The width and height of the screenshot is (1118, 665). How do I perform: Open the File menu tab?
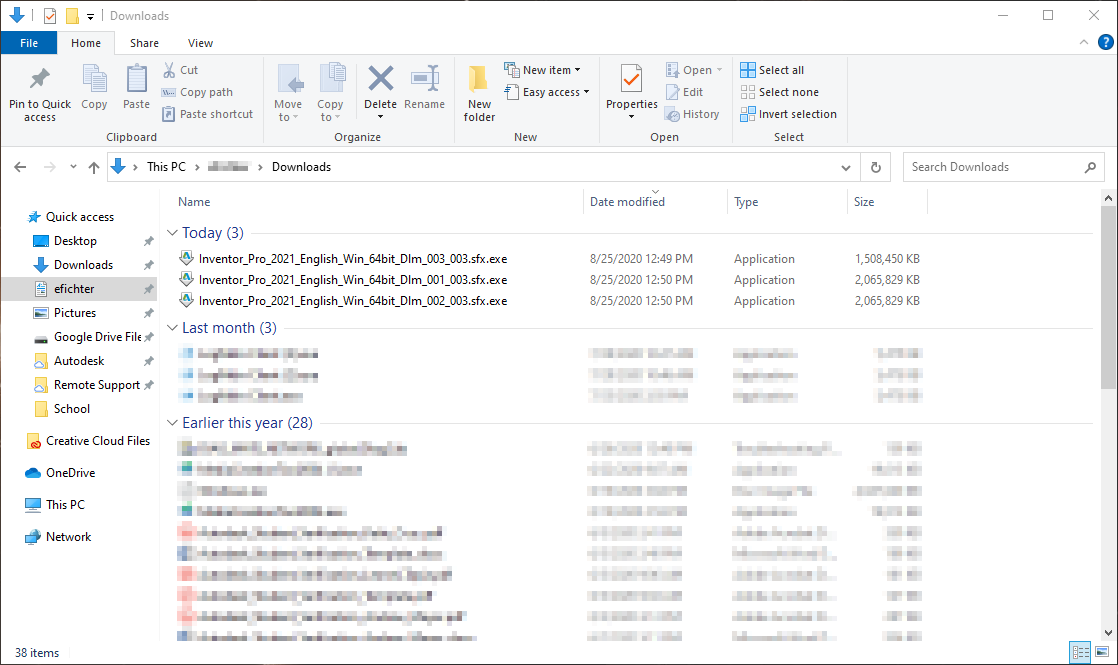(x=29, y=43)
